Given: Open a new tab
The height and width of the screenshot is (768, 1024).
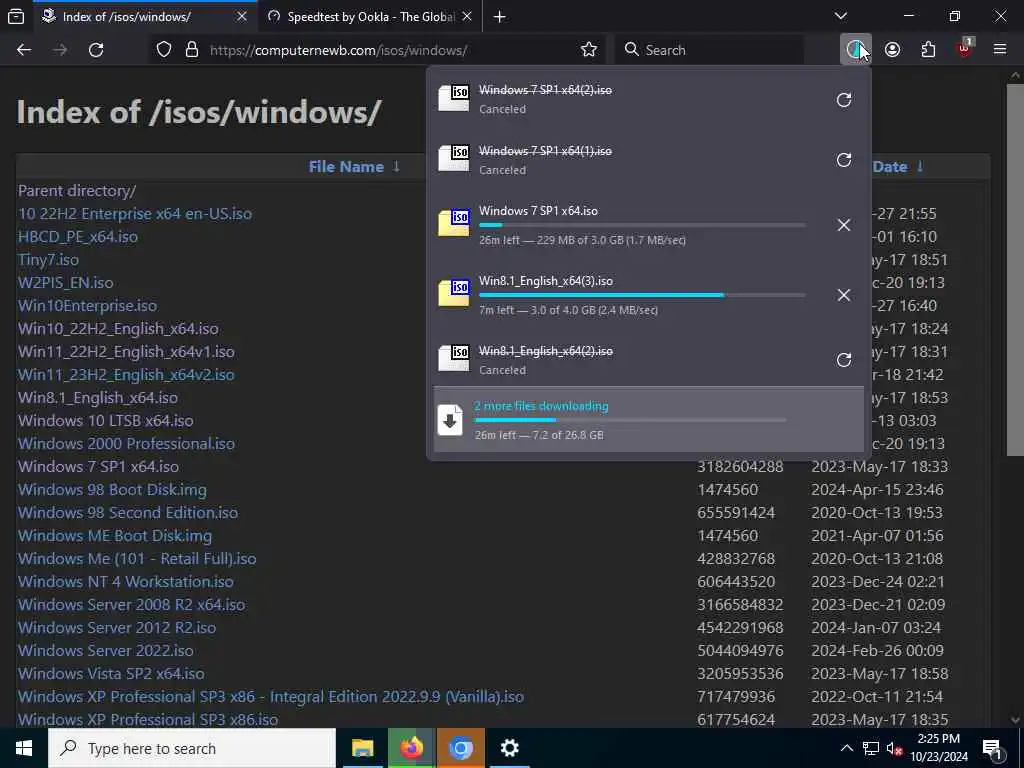Looking at the screenshot, I should [x=500, y=17].
